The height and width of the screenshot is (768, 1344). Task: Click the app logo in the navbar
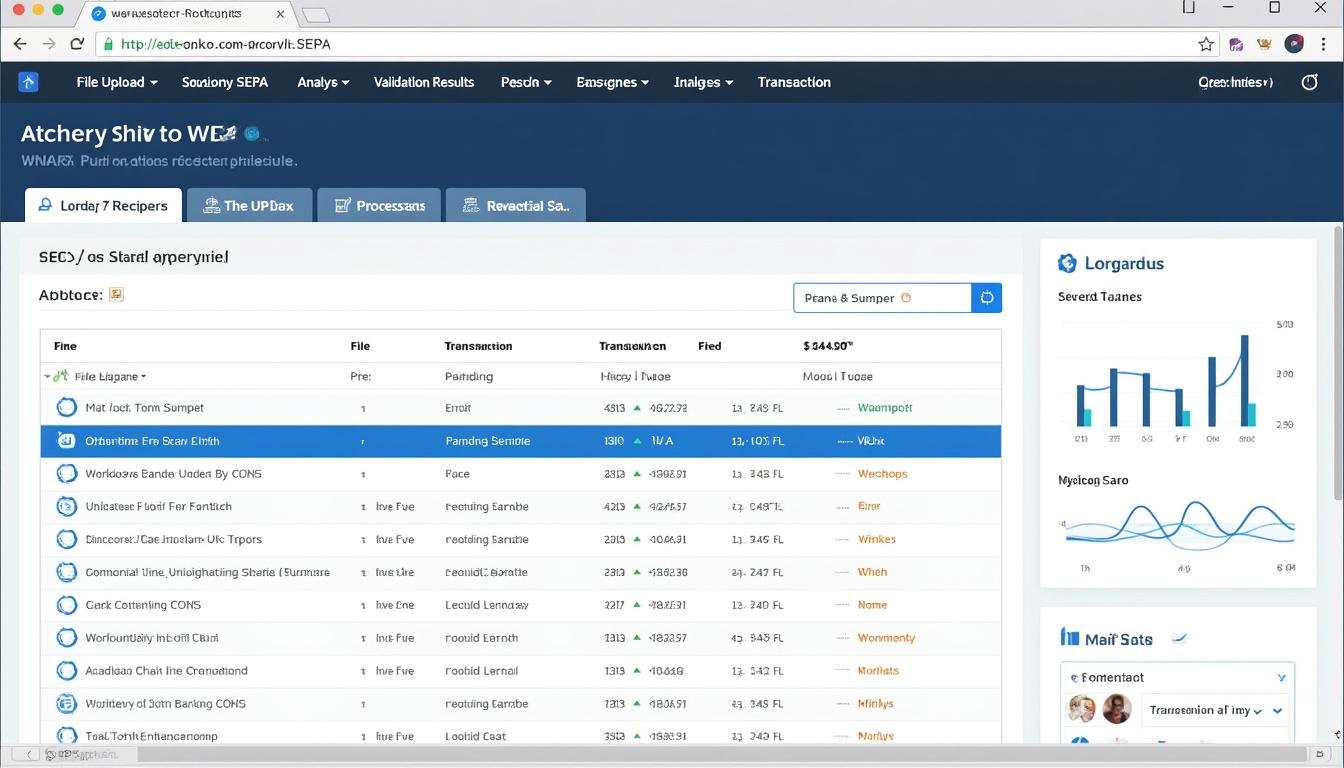point(29,82)
